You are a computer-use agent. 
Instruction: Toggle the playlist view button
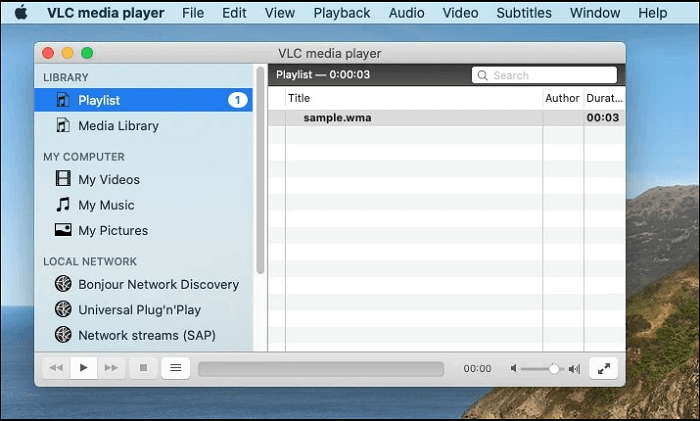click(x=175, y=368)
